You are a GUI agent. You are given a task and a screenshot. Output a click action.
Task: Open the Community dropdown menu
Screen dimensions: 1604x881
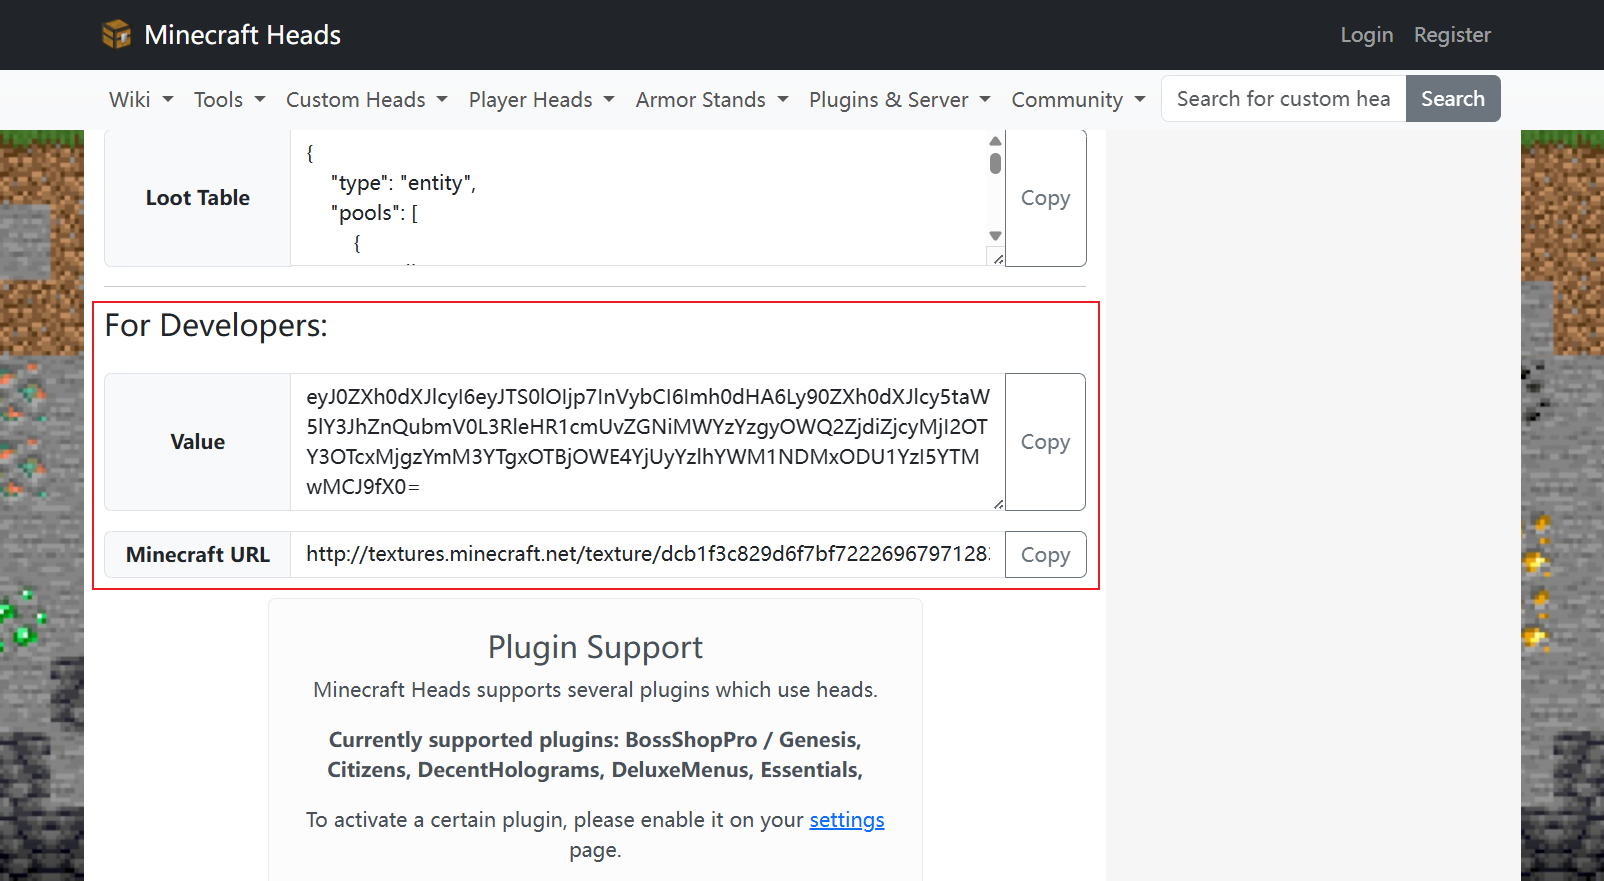pyautogui.click(x=1078, y=100)
